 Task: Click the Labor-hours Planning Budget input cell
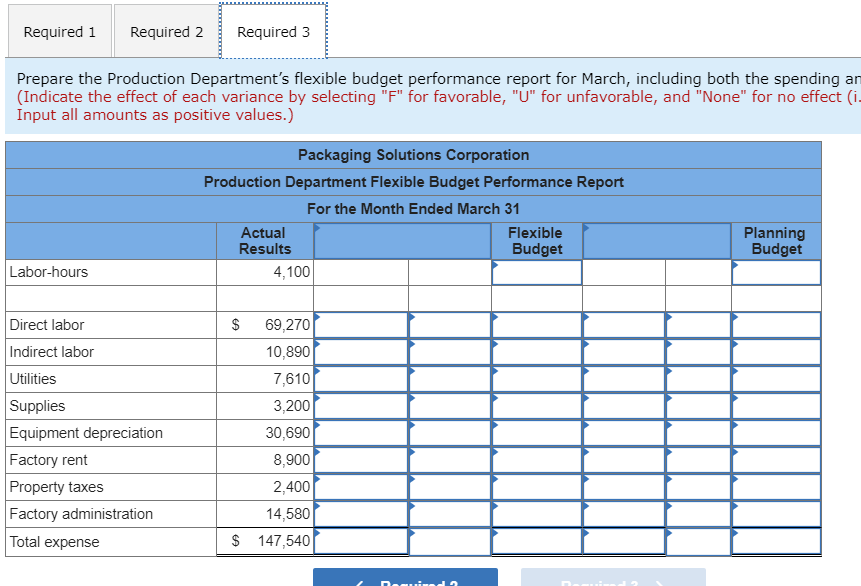click(776, 272)
